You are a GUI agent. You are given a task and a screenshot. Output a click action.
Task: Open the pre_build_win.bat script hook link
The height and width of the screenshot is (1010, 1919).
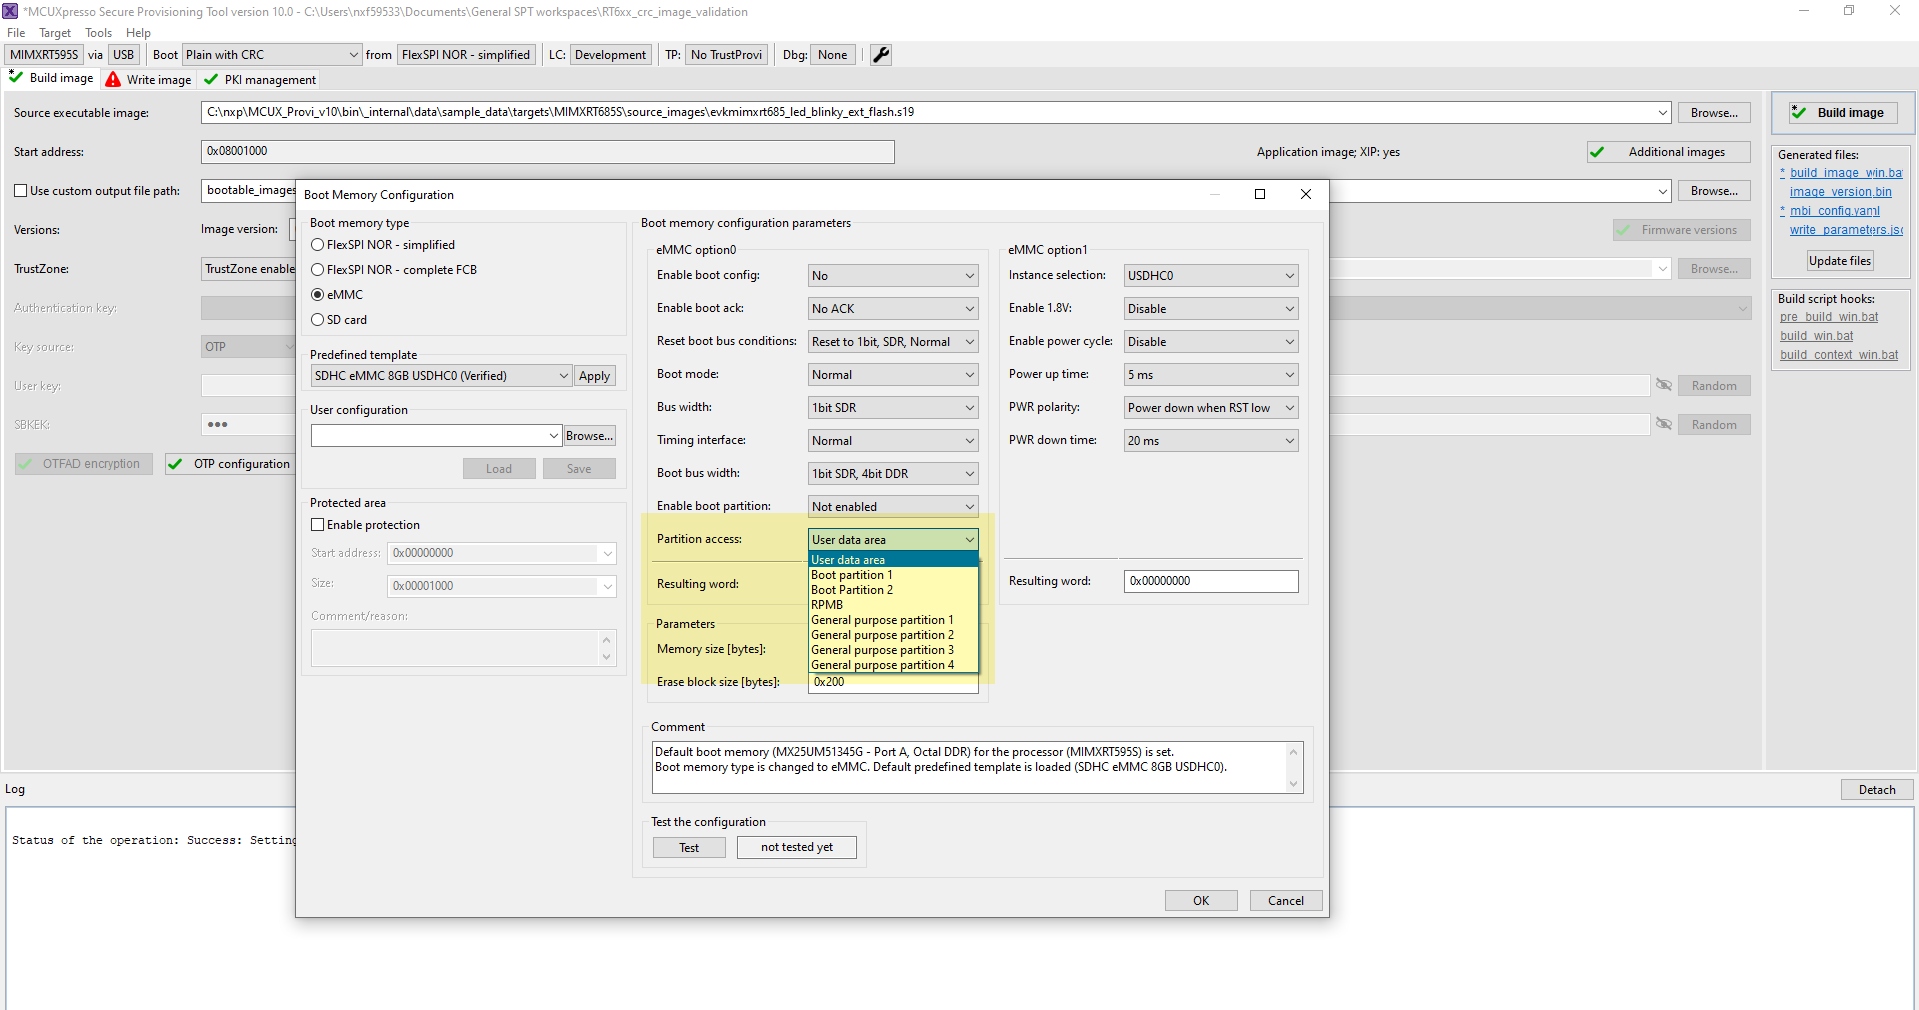pos(1829,316)
